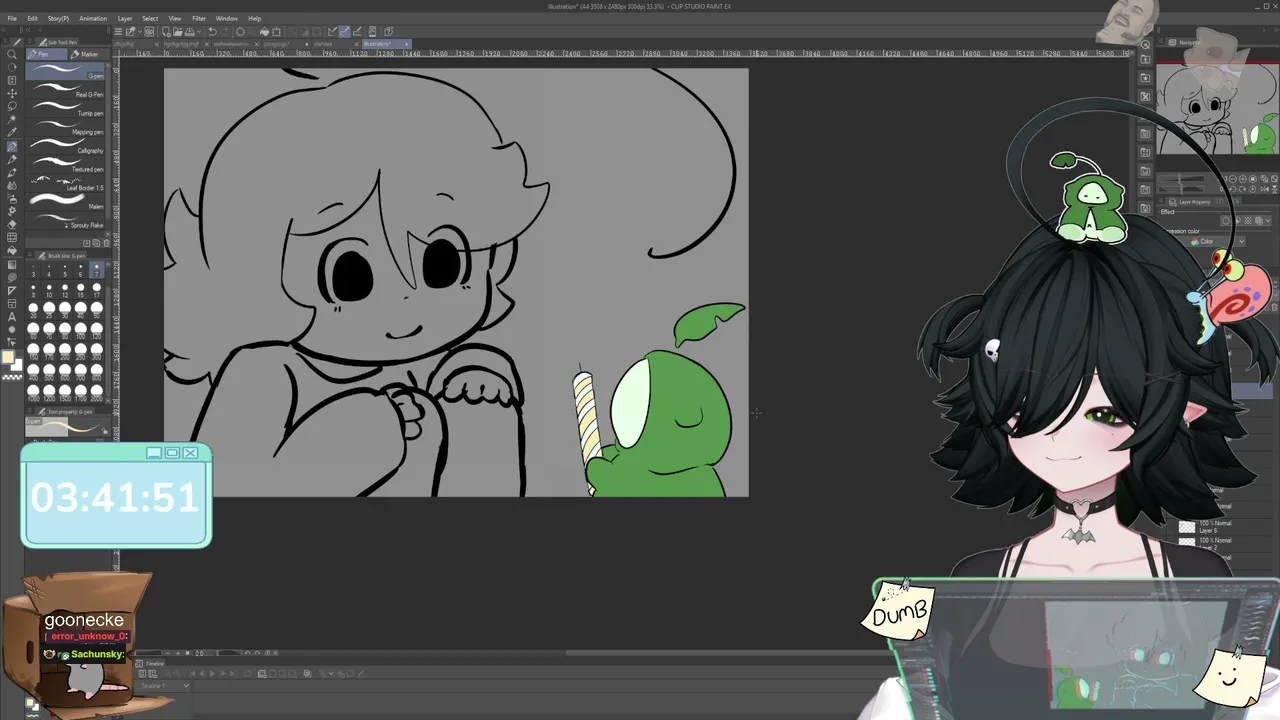This screenshot has width=1280, height=720.
Task: Choose brush size 7
Action: tap(97, 270)
